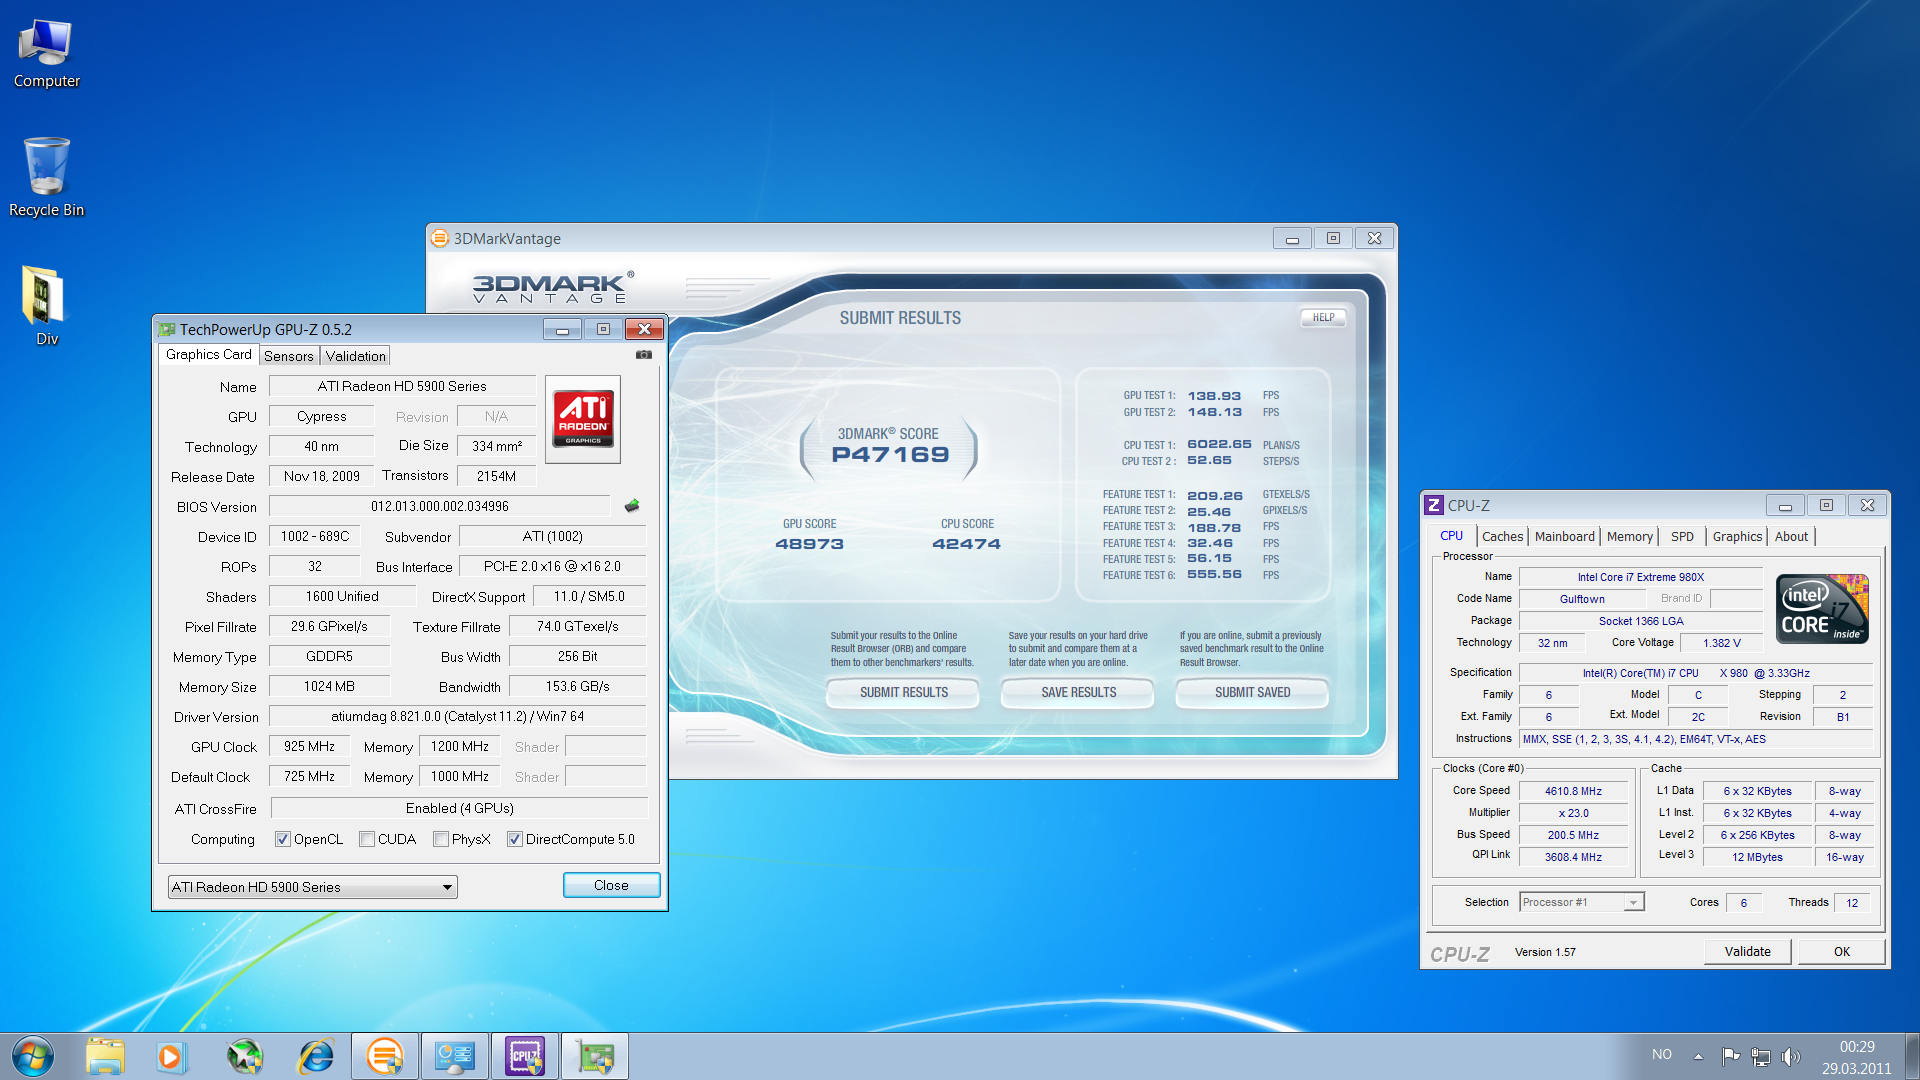Image resolution: width=1920 pixels, height=1080 pixels.
Task: Open the CPU-Z Mainboard tab
Action: pyautogui.click(x=1564, y=536)
